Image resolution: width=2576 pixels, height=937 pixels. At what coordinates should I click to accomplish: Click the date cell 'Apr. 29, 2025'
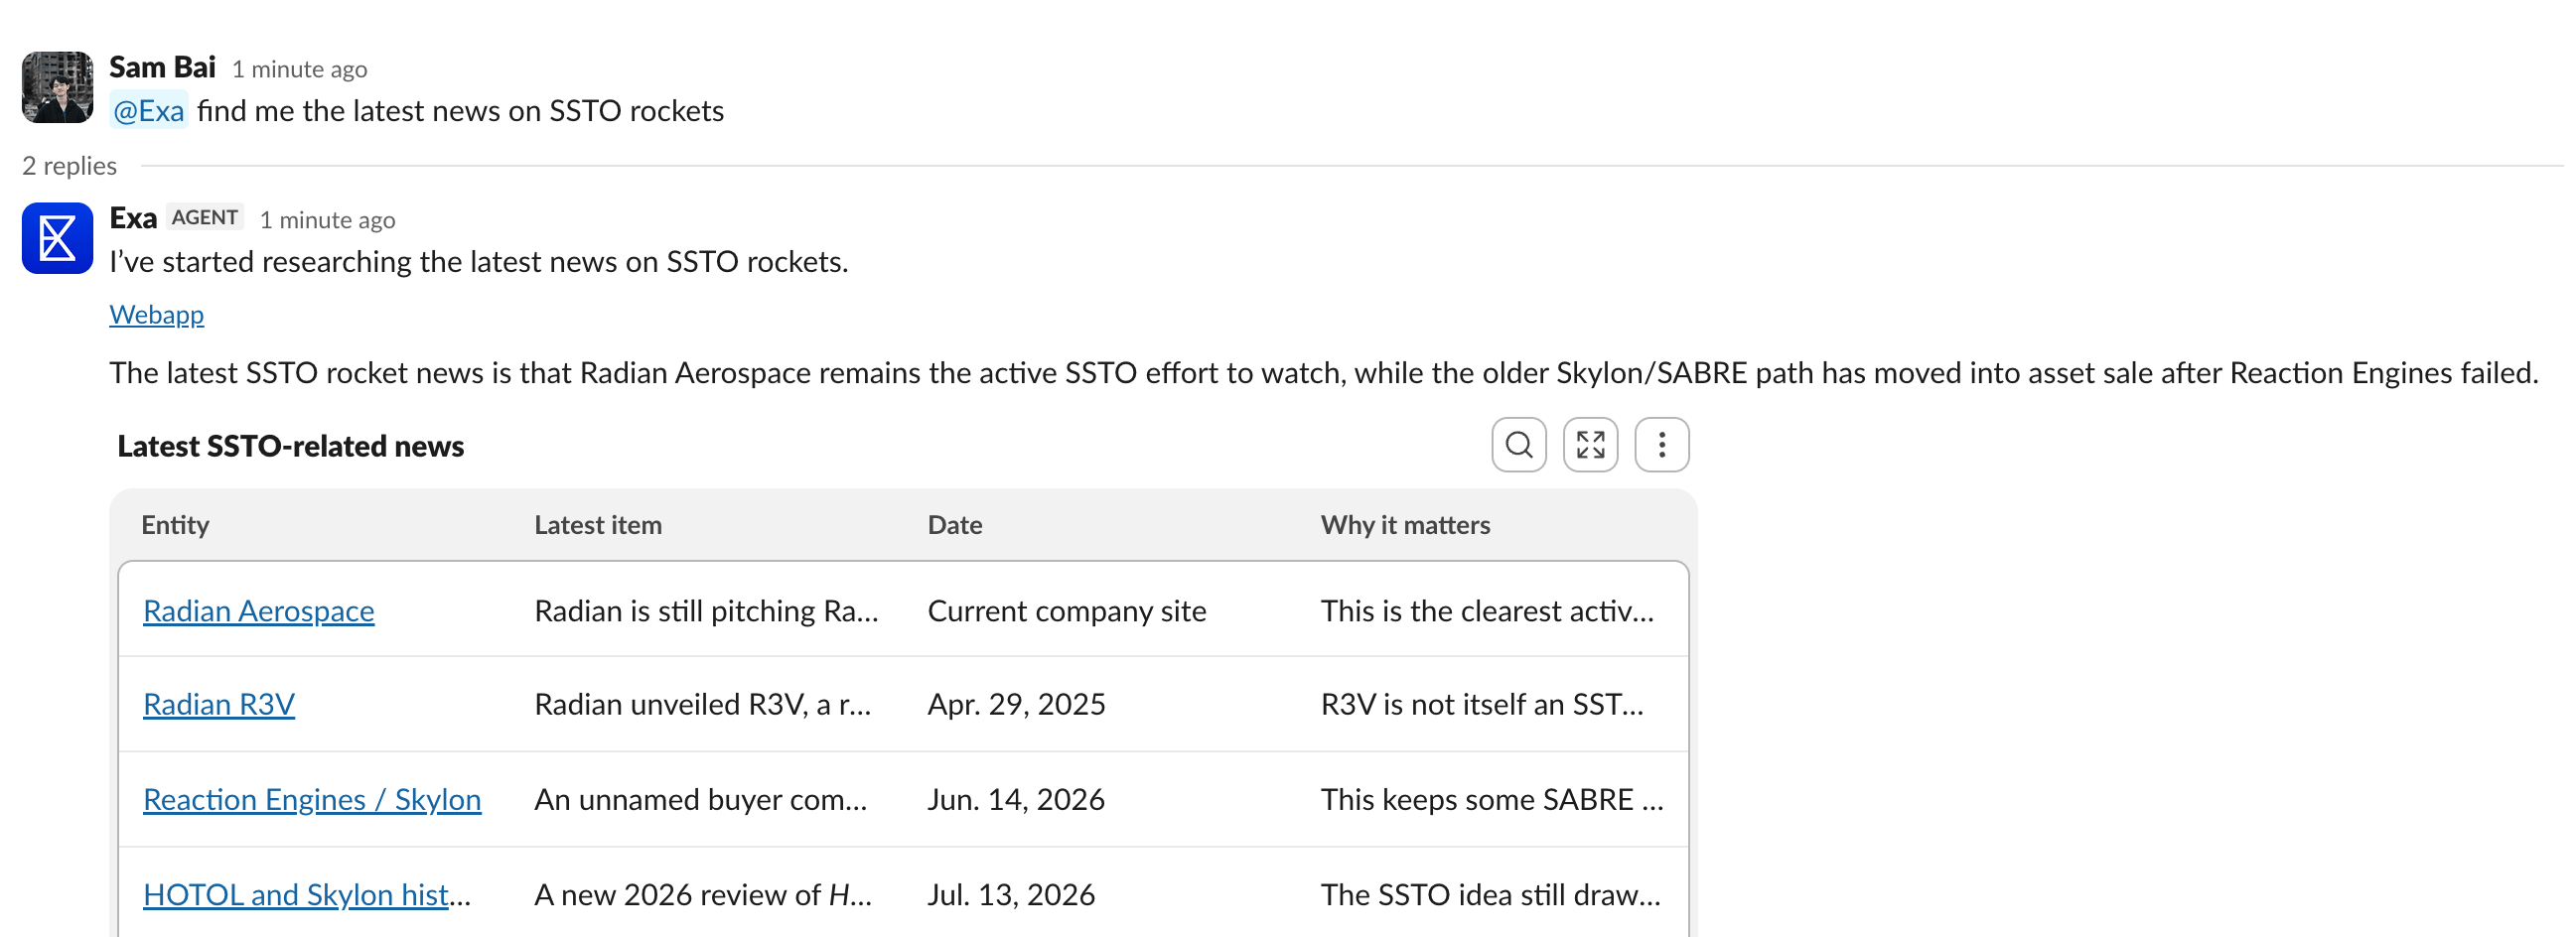tap(1015, 704)
